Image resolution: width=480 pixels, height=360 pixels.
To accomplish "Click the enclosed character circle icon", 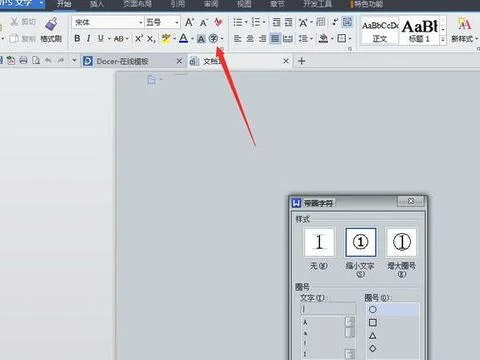I will tap(213, 39).
